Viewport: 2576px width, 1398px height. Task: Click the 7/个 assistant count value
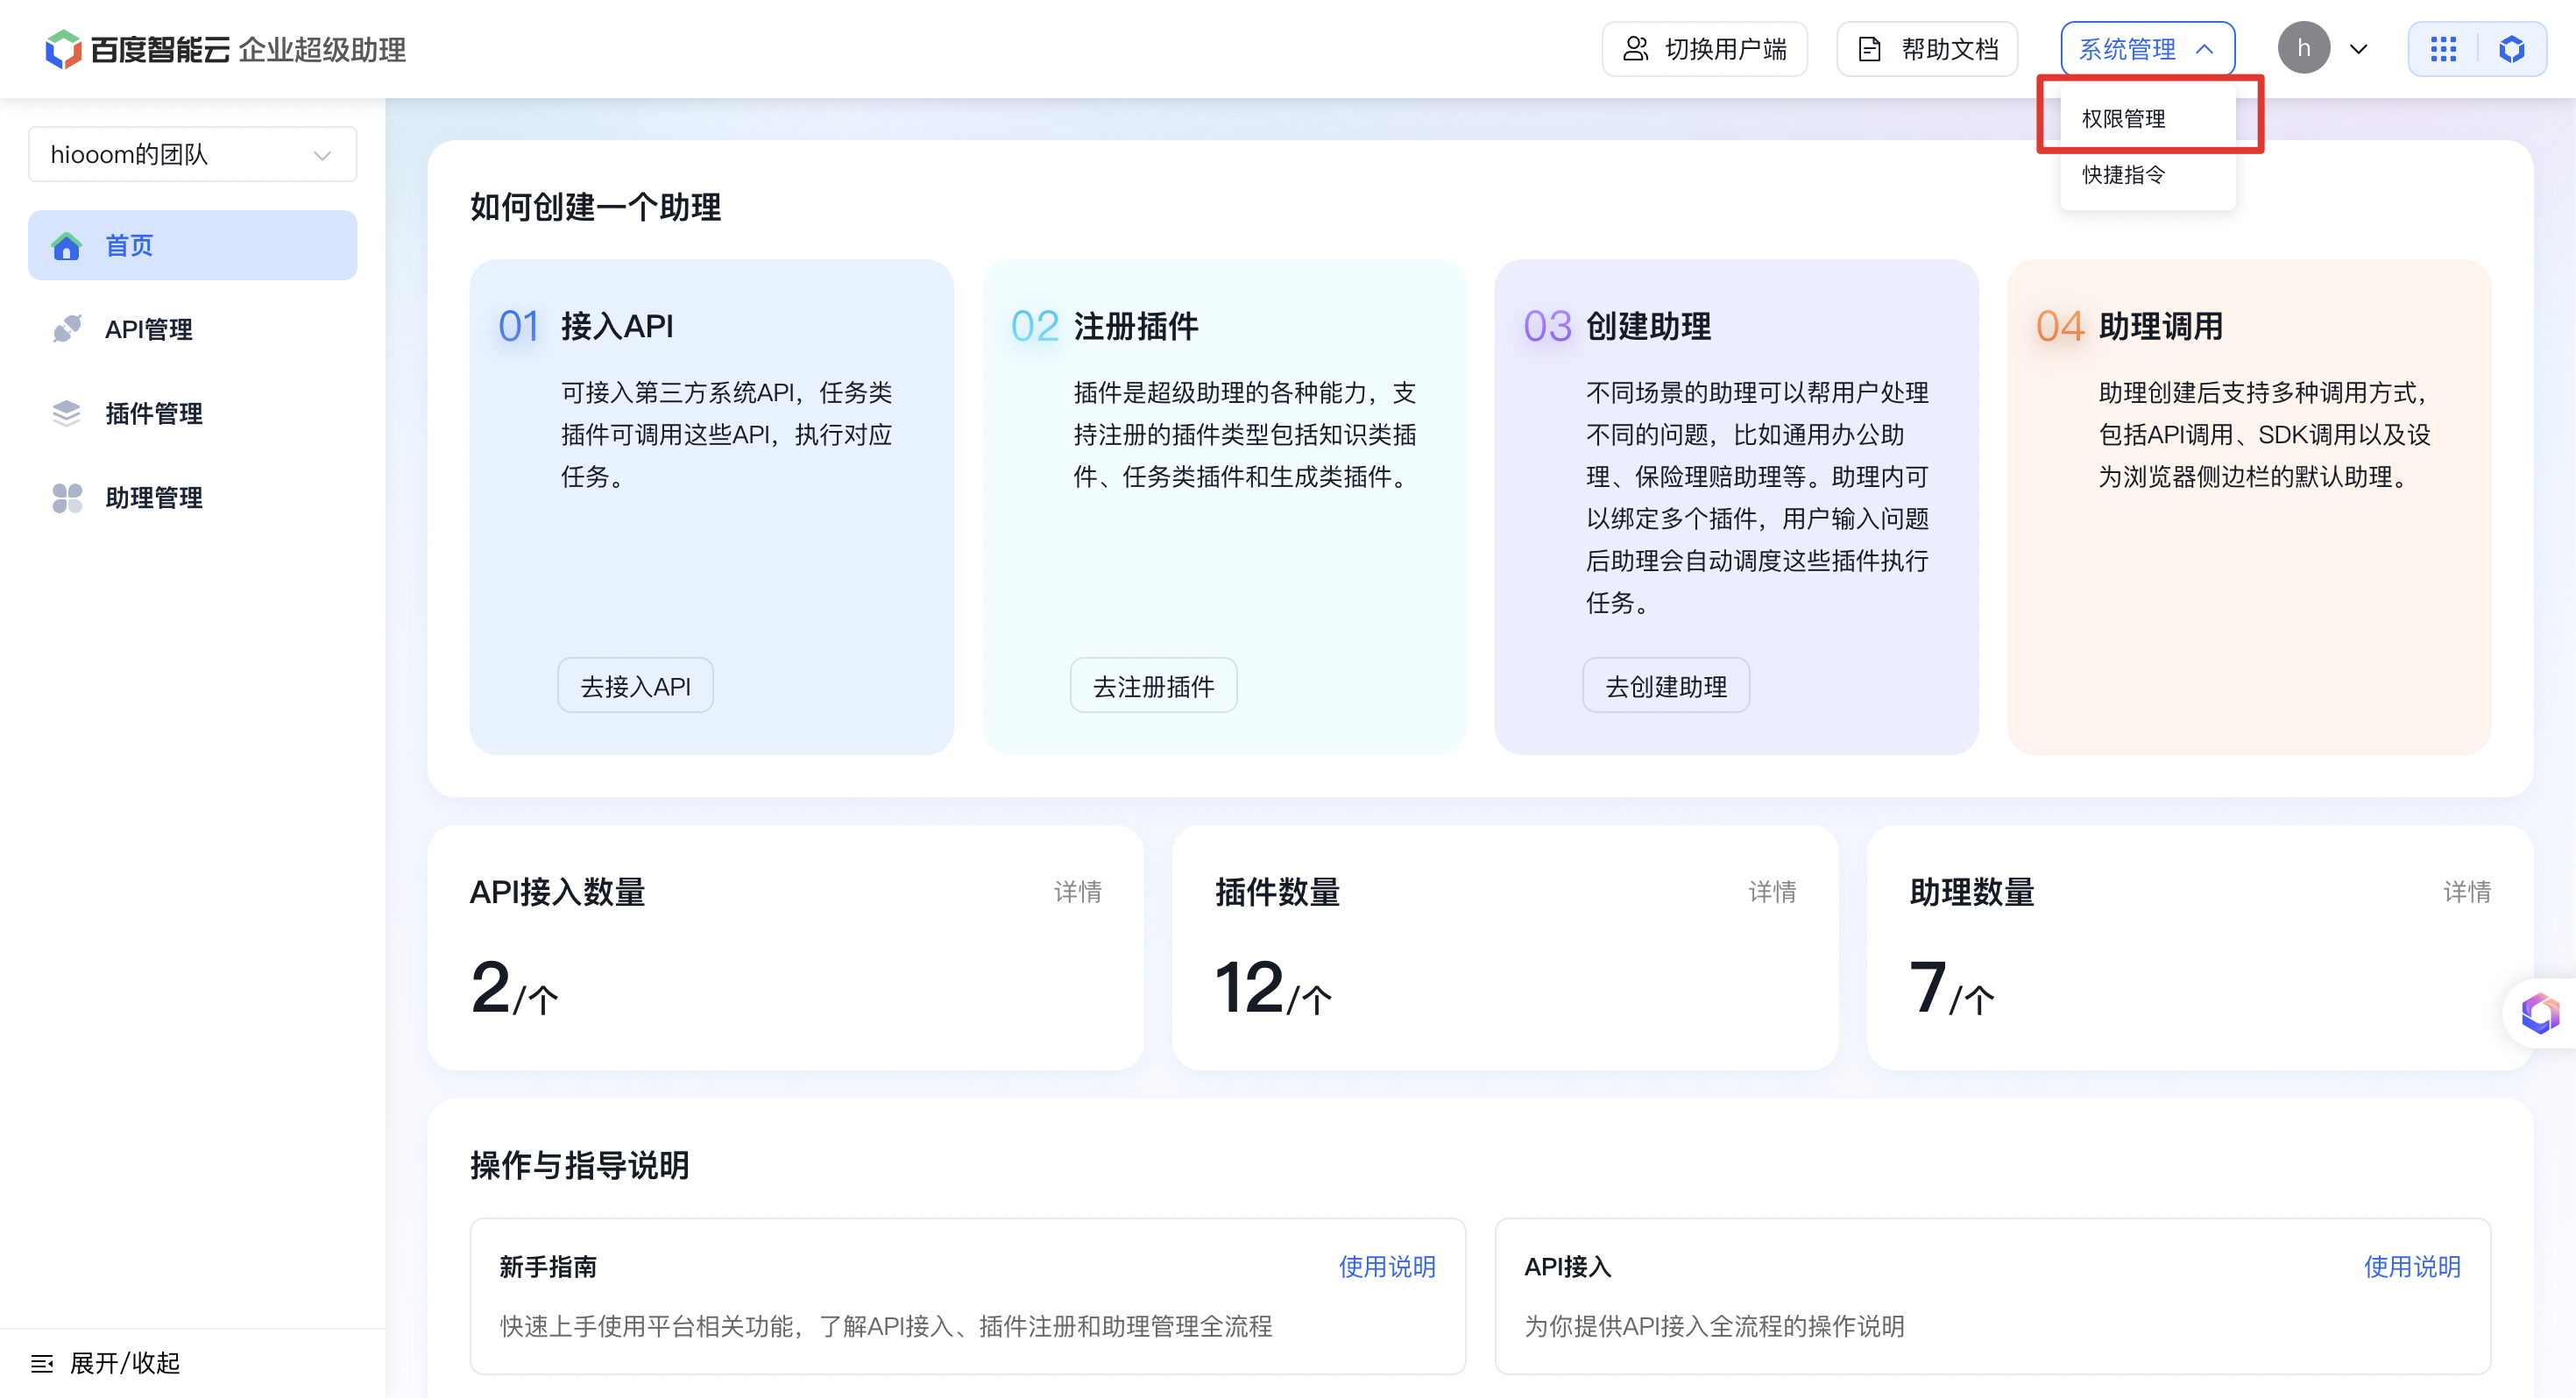(x=1952, y=988)
